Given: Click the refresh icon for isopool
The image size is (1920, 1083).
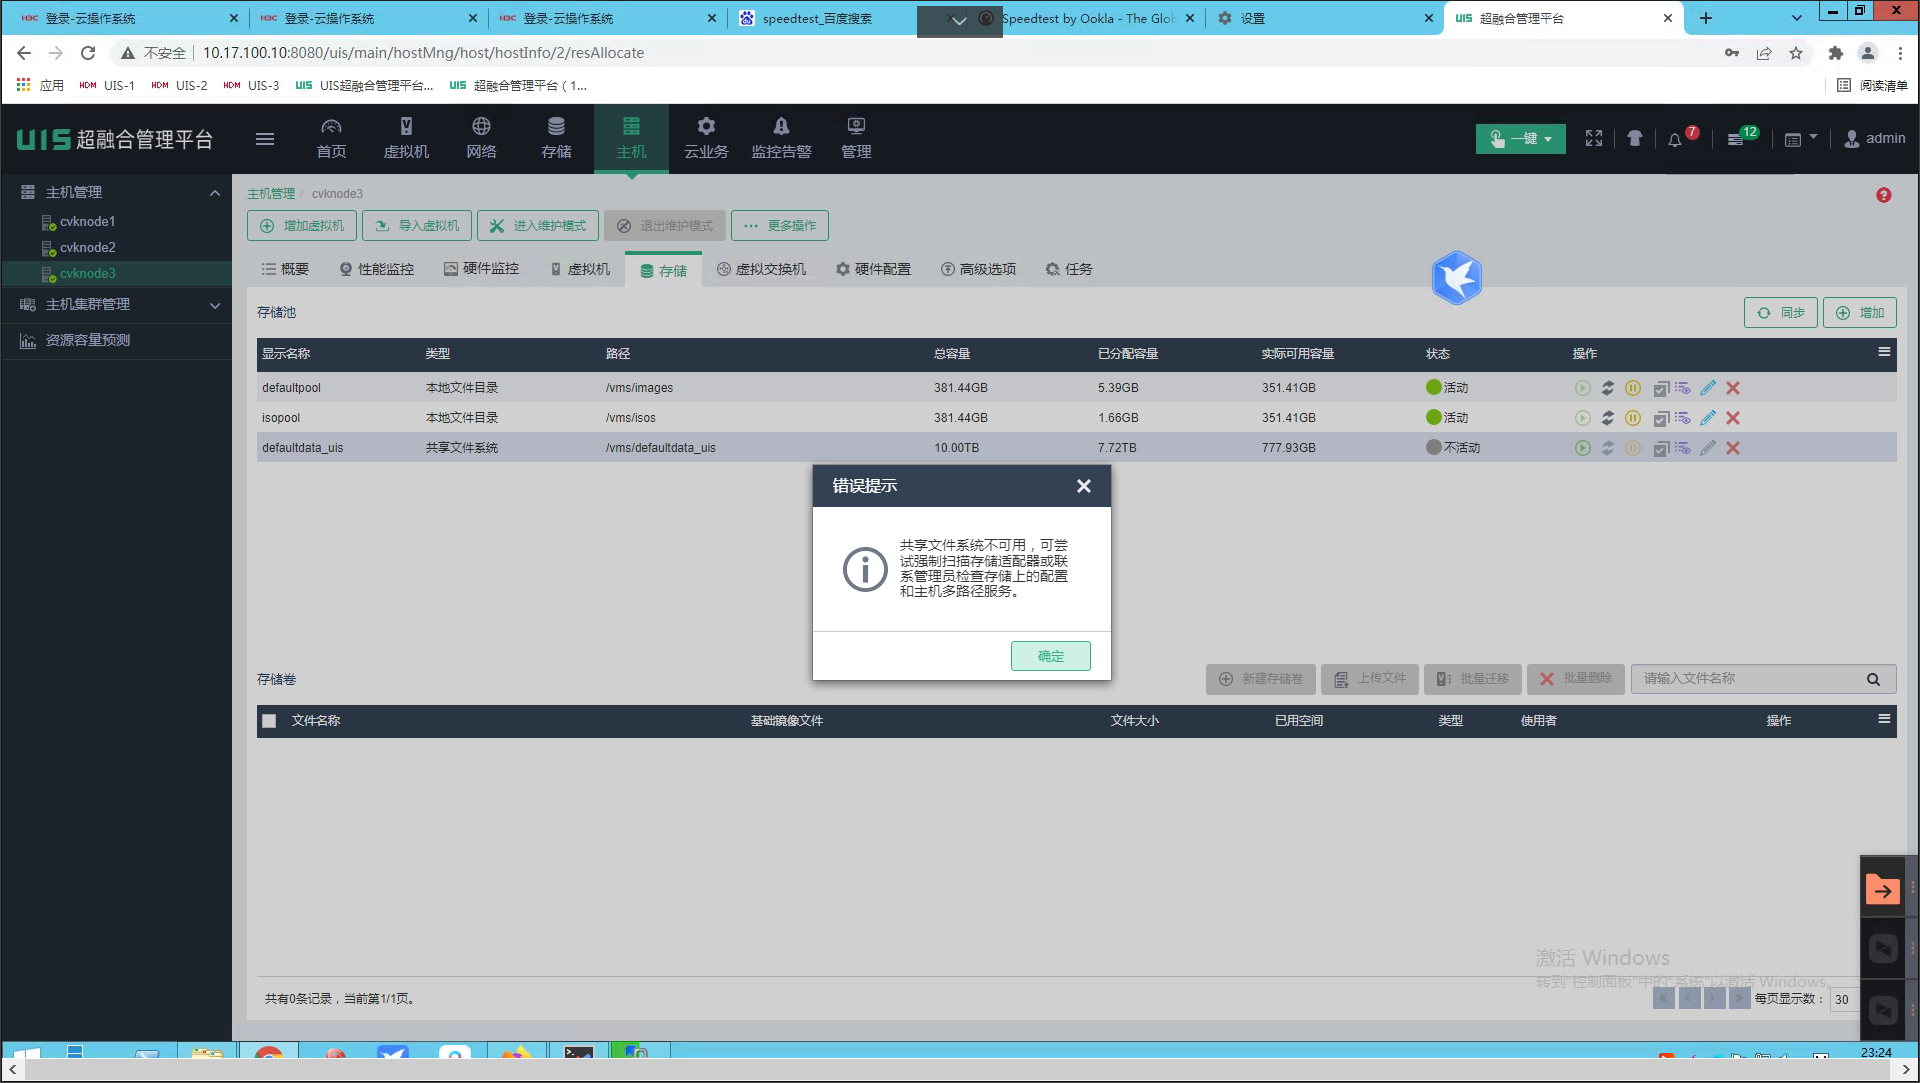Looking at the screenshot, I should (x=1608, y=418).
